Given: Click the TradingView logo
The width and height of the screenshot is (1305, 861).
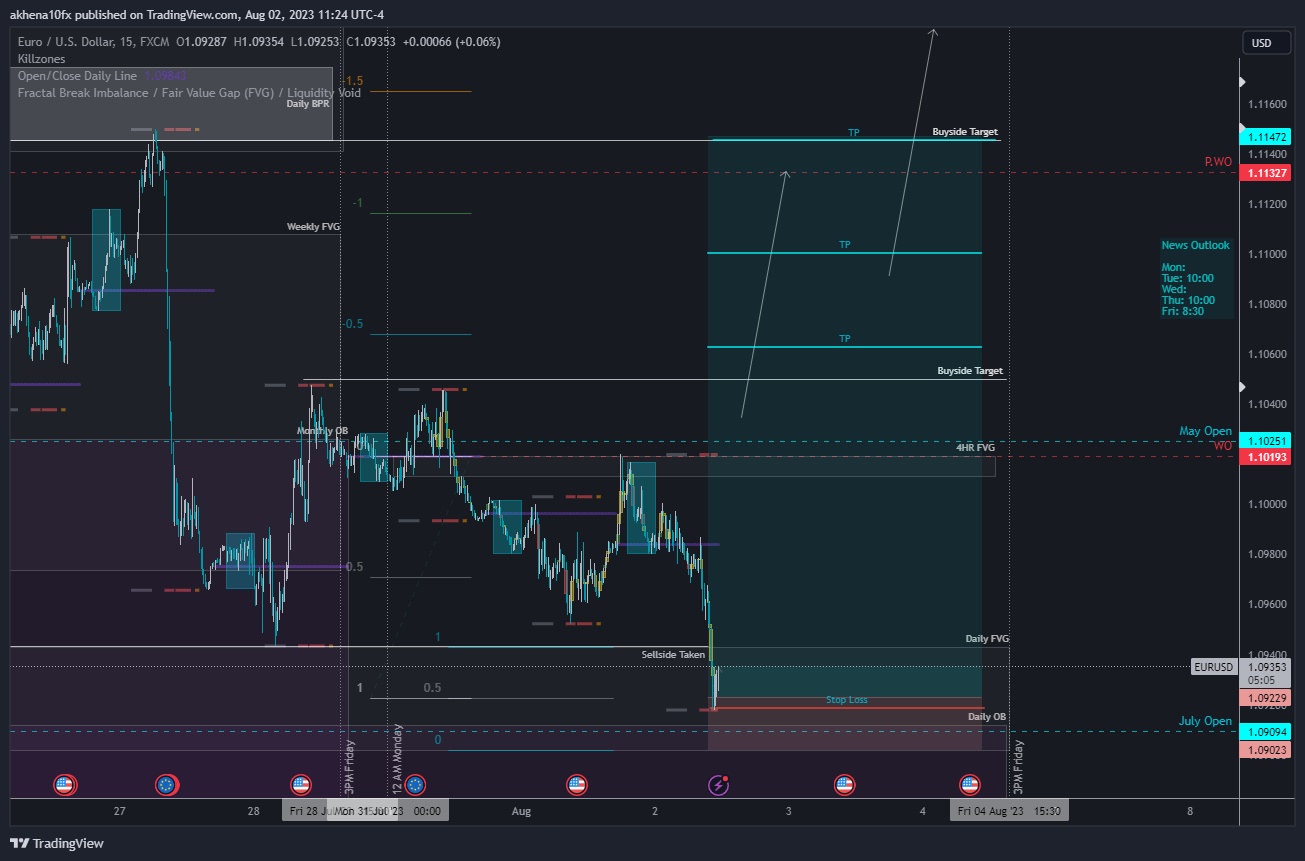Looking at the screenshot, I should (x=57, y=843).
